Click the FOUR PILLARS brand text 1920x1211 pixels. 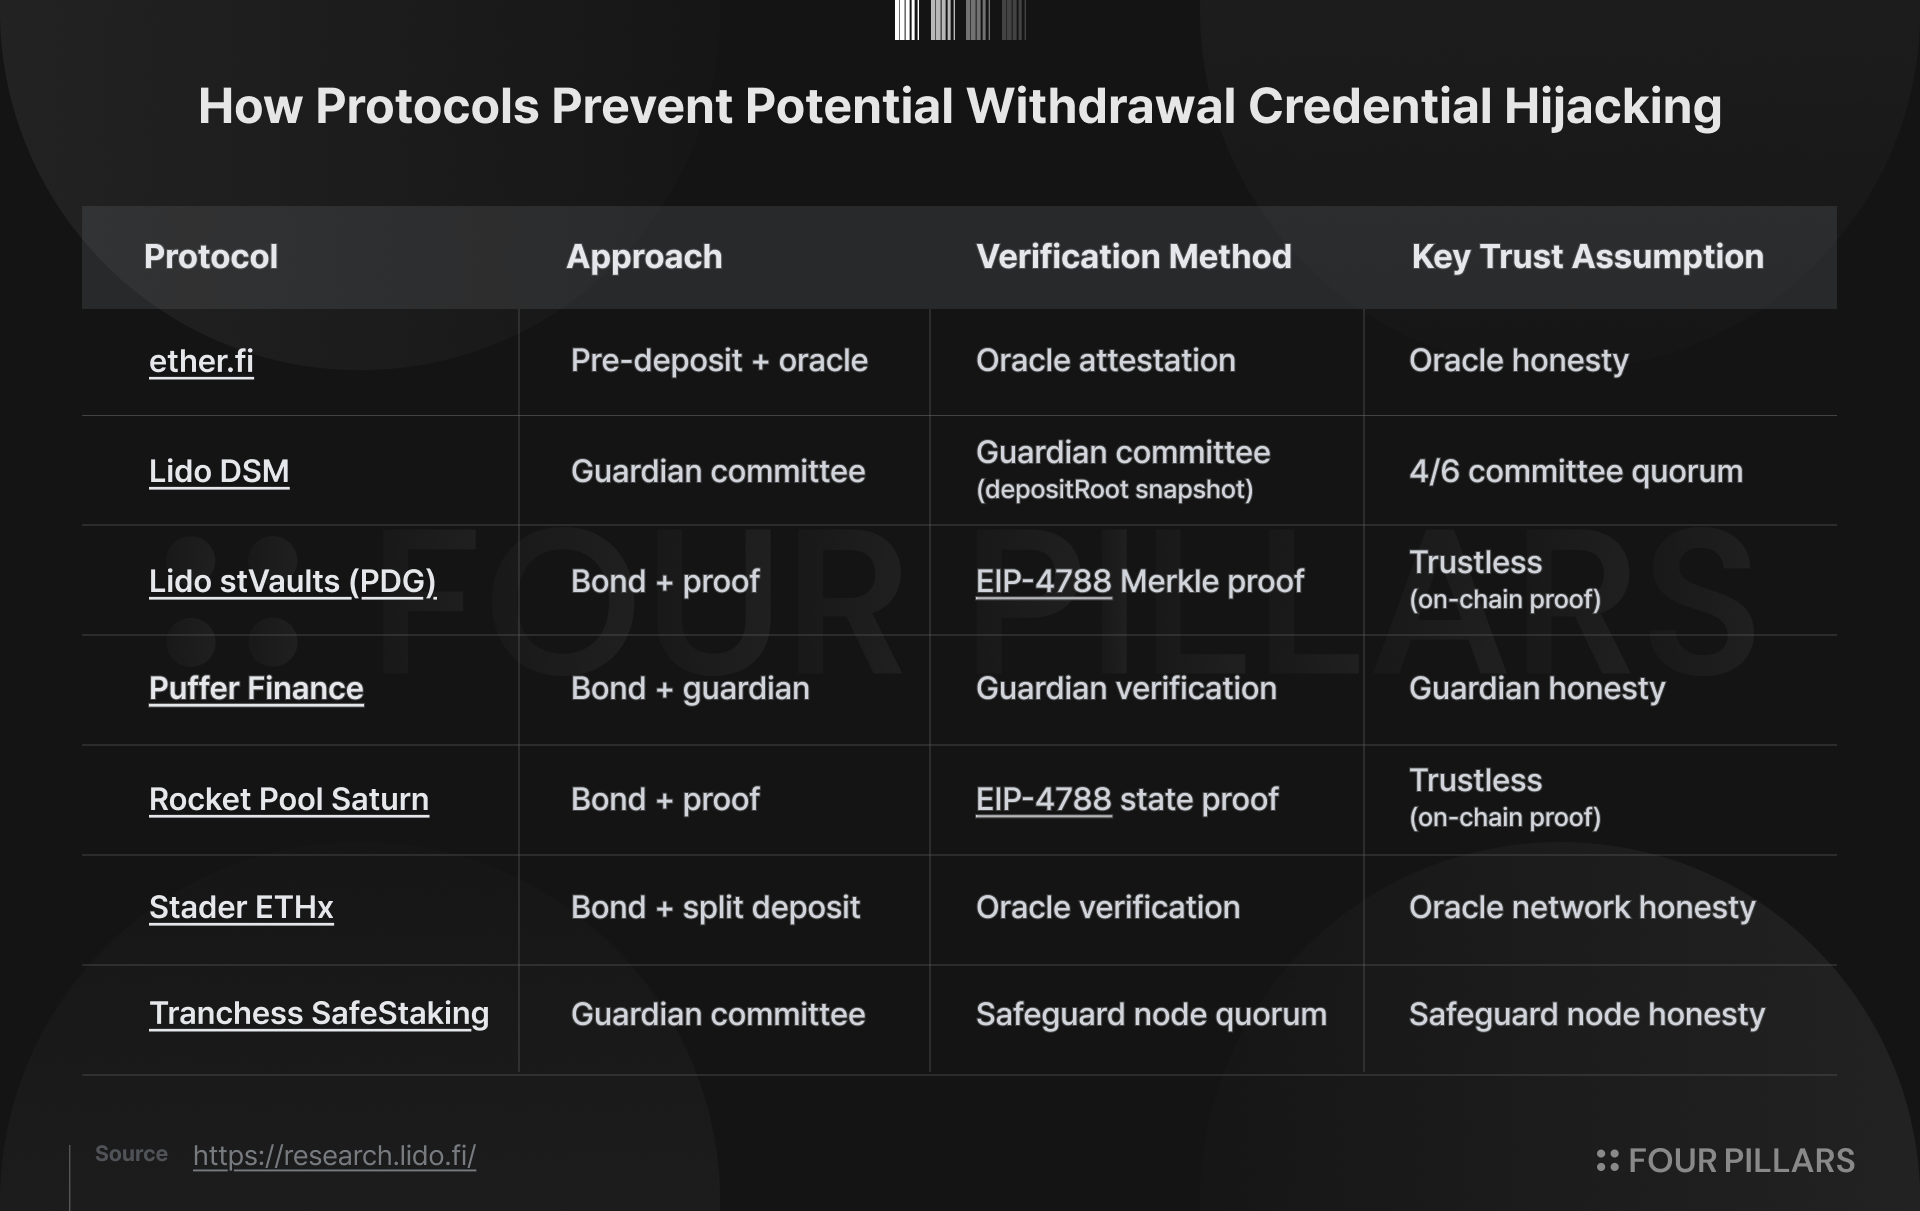[x=1741, y=1160]
